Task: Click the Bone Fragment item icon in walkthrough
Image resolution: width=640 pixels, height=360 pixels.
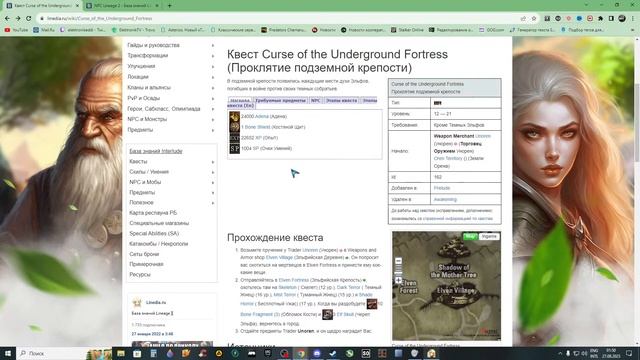Action: 372,304
